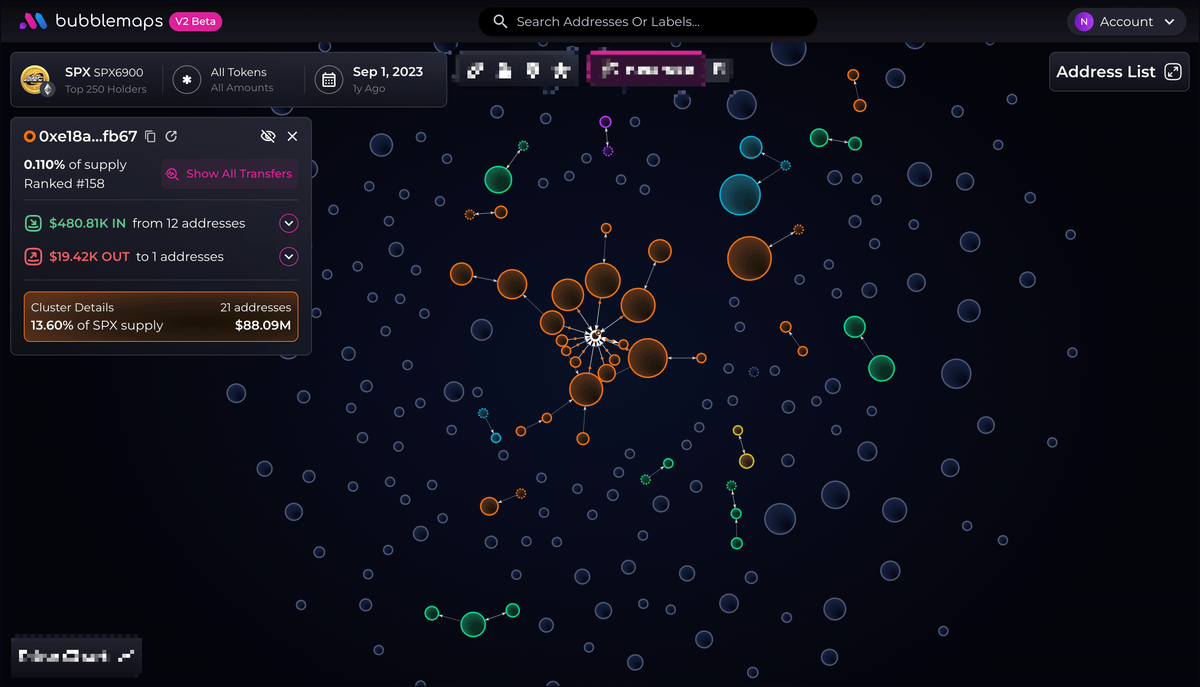Refresh the selected address data
Image resolution: width=1200 pixels, height=687 pixels.
171,136
